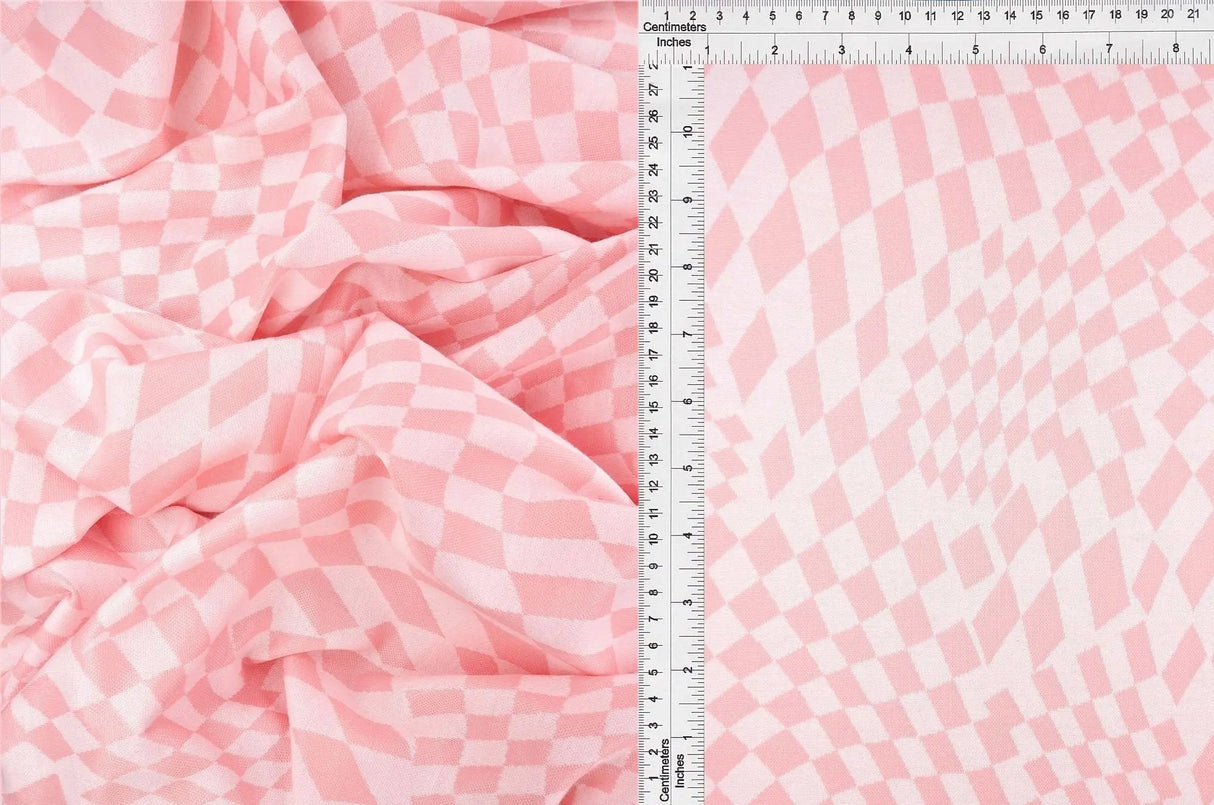The image size is (1214, 805).
Task: Click the number 27 on the vertical centimeter ruler
Action: (654, 88)
